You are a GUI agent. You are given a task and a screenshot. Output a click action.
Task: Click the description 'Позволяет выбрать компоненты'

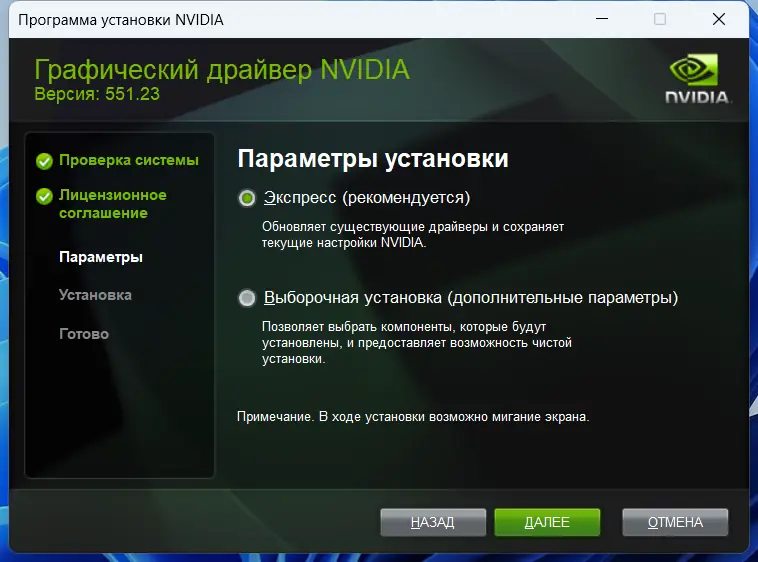coord(417,343)
